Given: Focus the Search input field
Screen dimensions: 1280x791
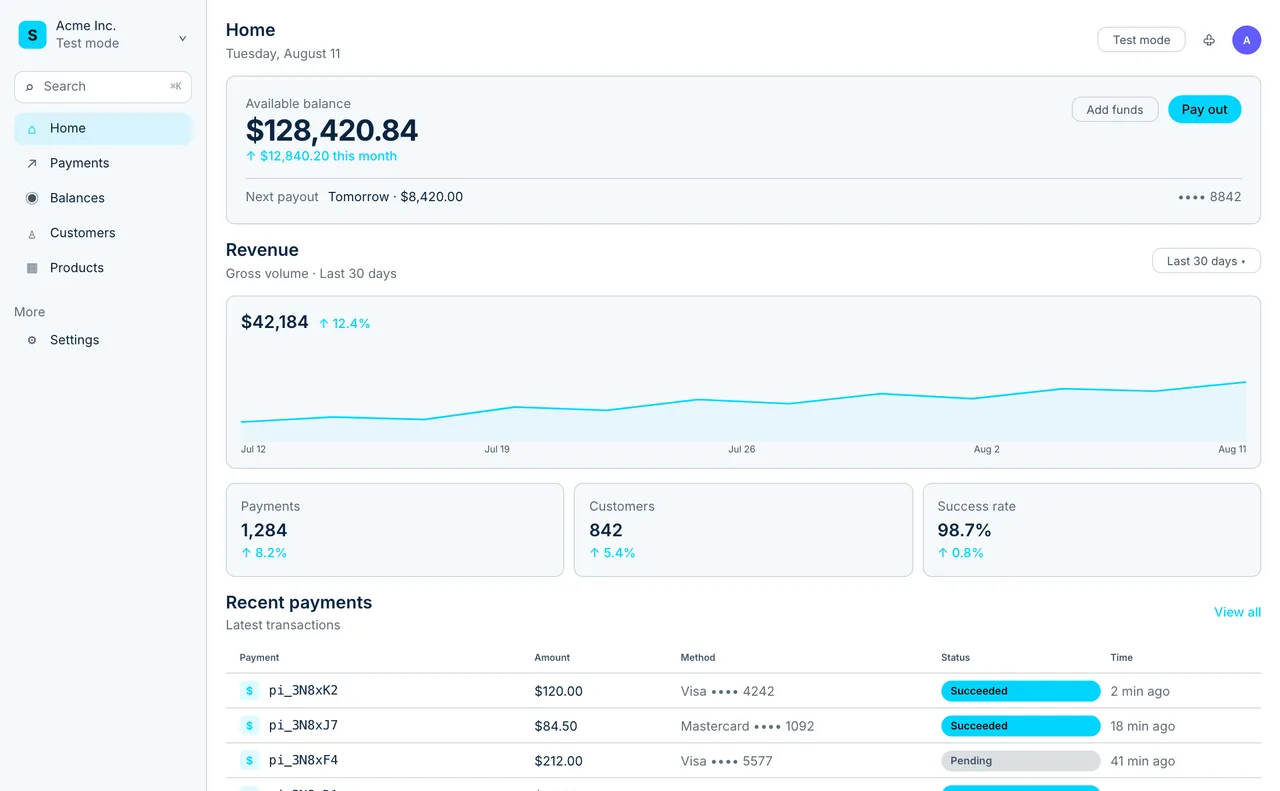Looking at the screenshot, I should (103, 87).
